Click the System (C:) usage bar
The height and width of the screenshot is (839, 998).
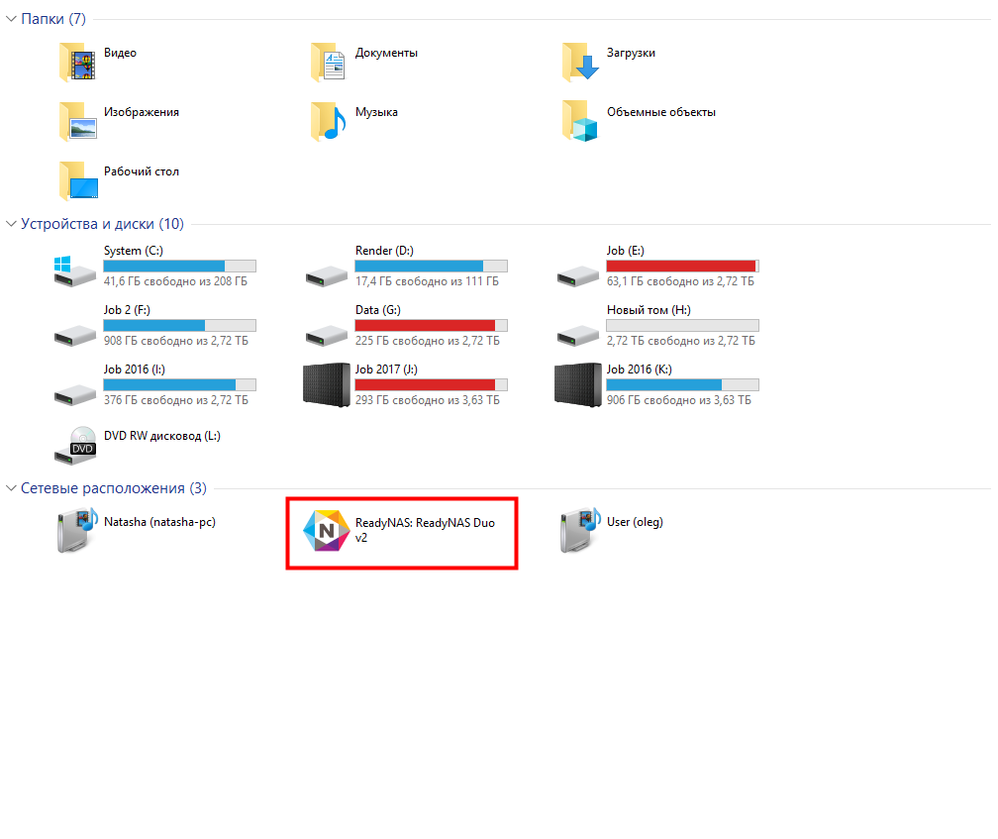[x=180, y=266]
